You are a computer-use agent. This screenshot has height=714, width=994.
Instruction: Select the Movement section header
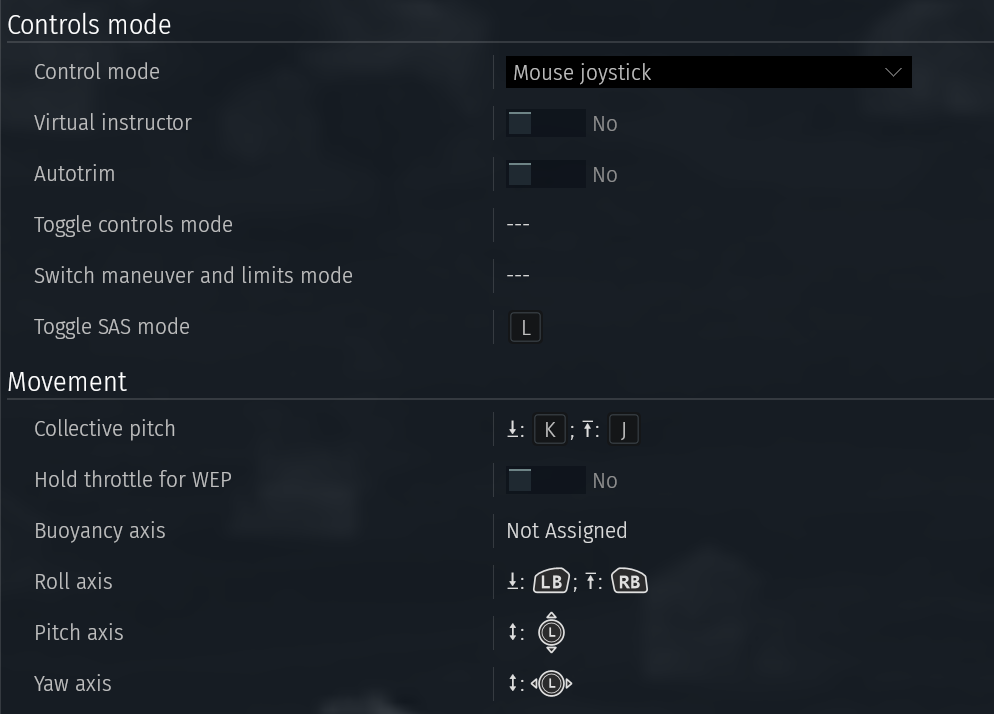(67, 382)
